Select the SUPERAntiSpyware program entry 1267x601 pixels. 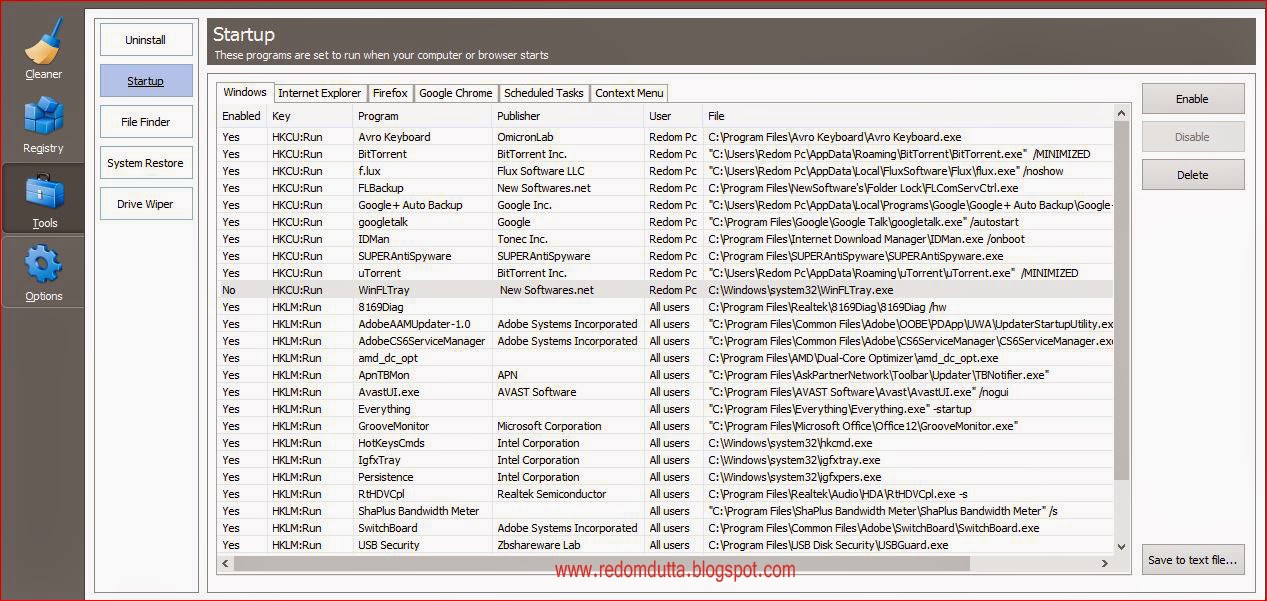pos(666,256)
